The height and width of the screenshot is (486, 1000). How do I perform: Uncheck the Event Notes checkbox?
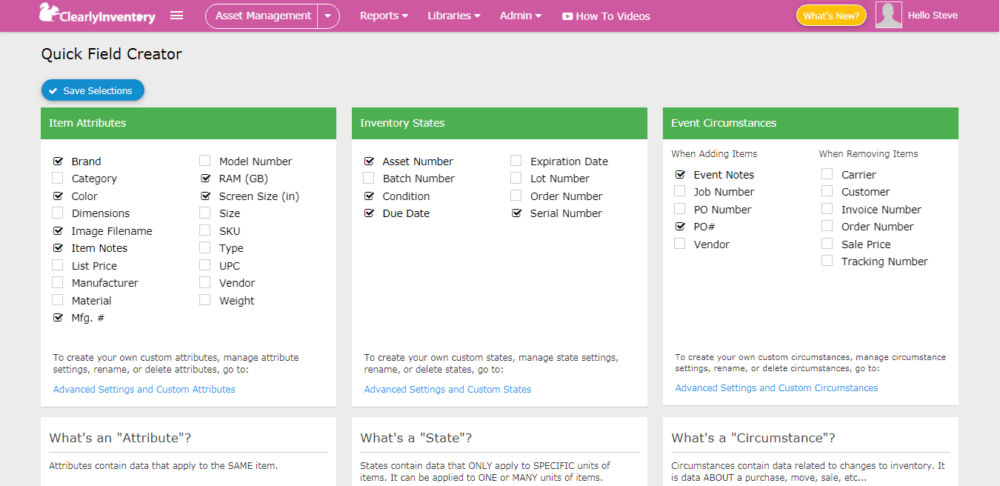pyautogui.click(x=680, y=174)
